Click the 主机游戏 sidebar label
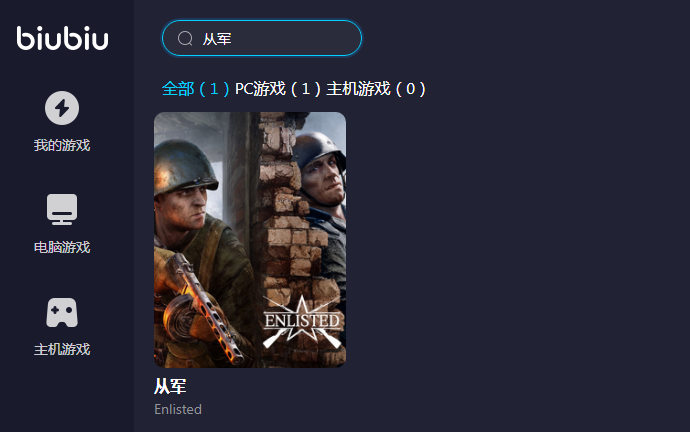Screen dimensions: 690x432 (x=62, y=349)
